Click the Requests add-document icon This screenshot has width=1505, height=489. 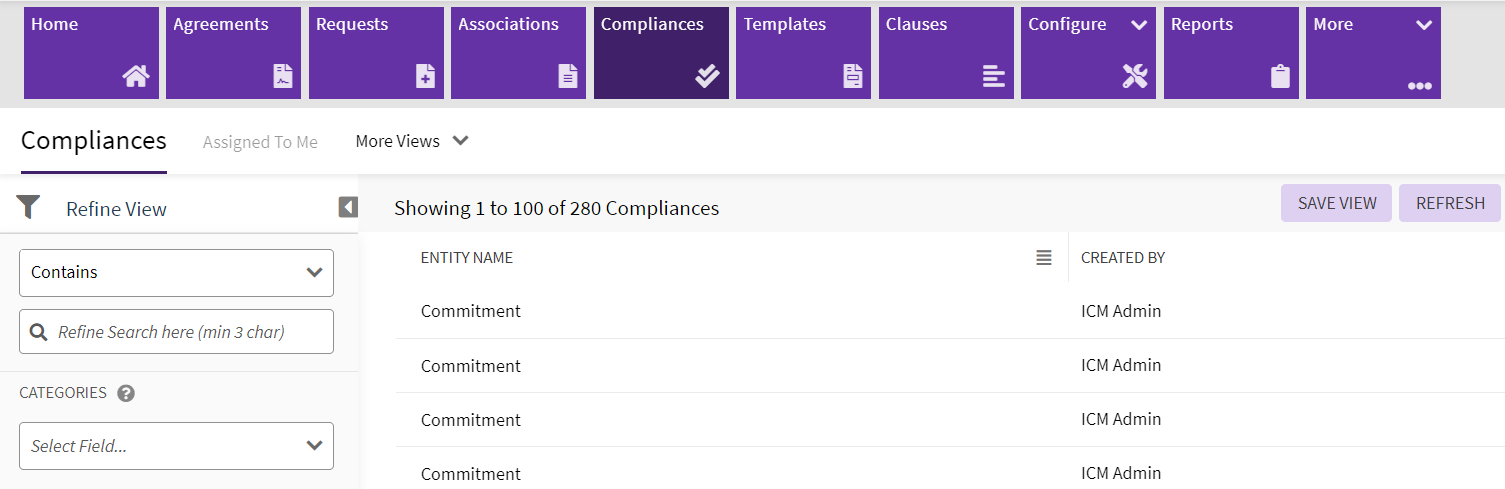(425, 77)
